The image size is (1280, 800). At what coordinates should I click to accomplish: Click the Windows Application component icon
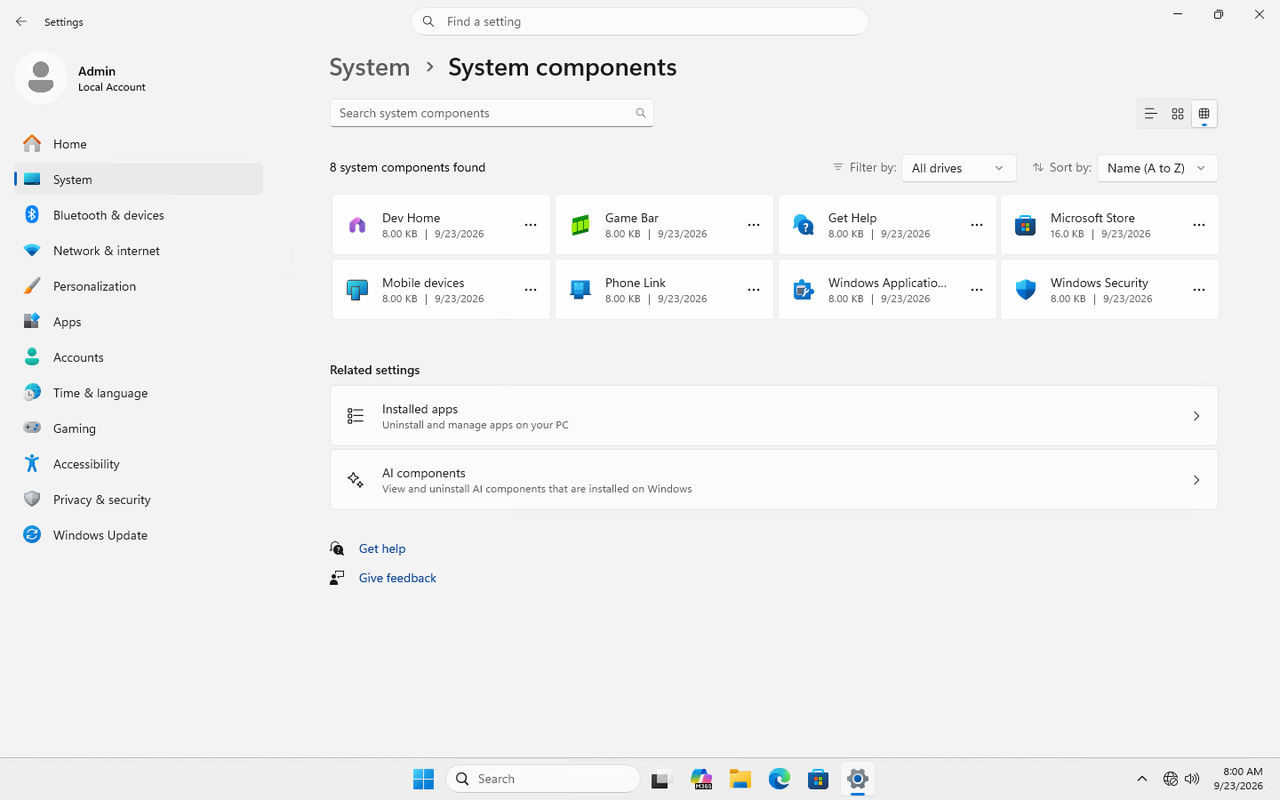(x=803, y=290)
